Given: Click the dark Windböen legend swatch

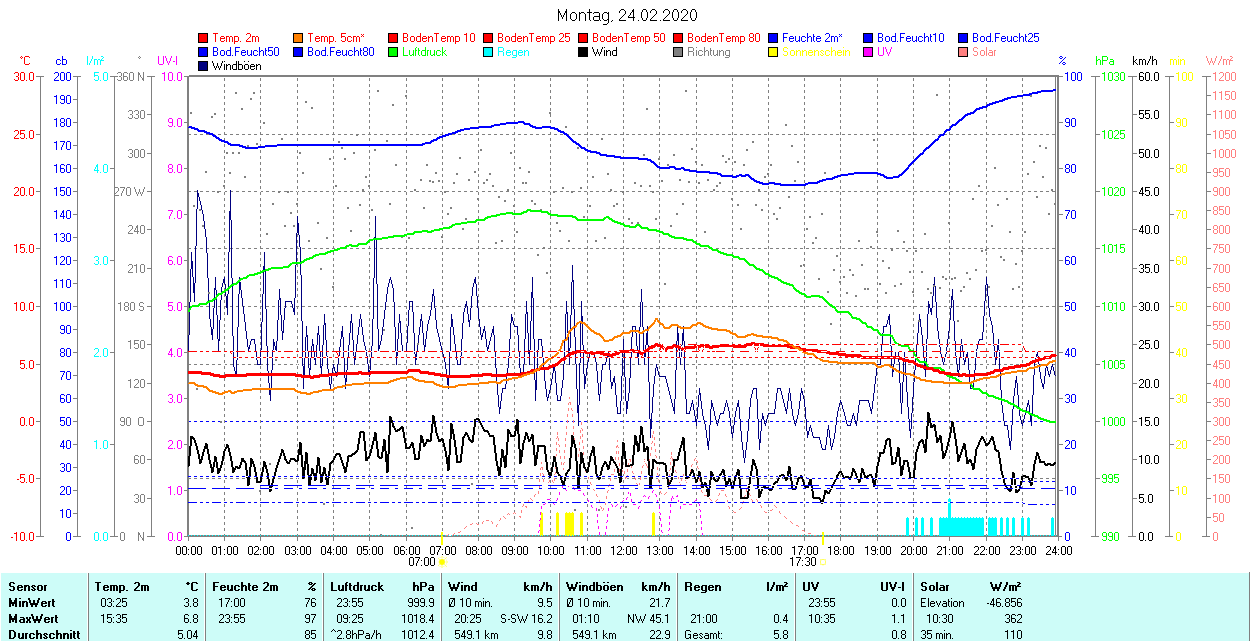Looking at the screenshot, I should [204, 66].
